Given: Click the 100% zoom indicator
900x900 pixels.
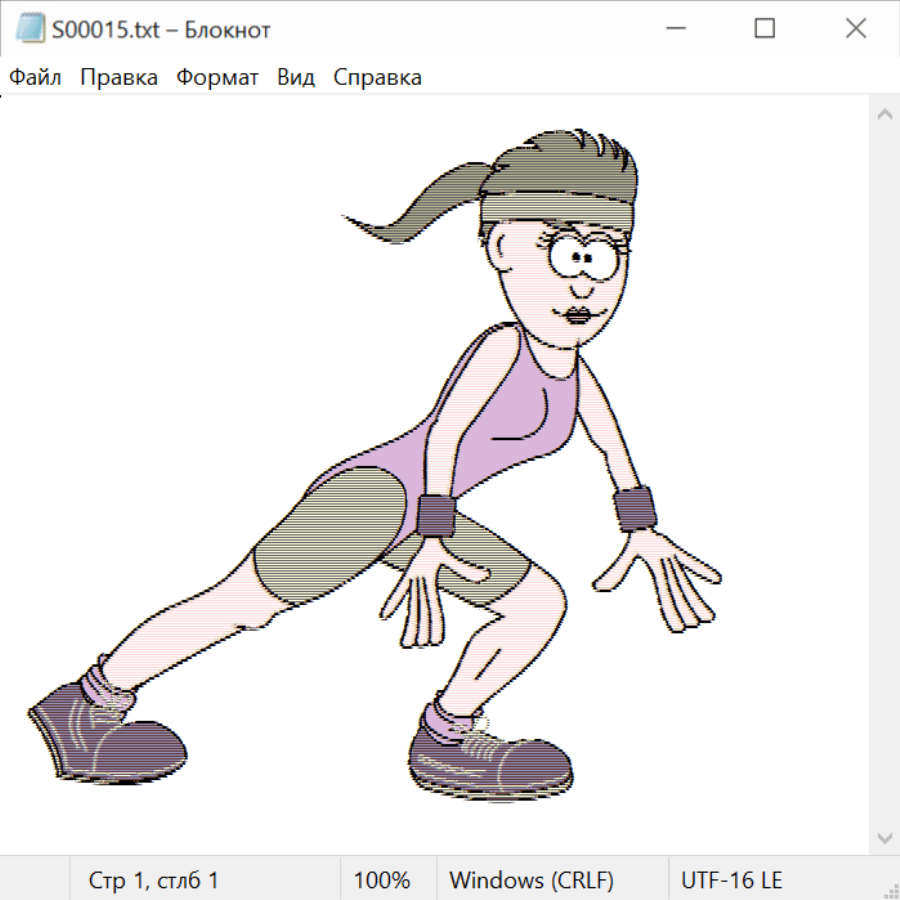Looking at the screenshot, I should click(382, 881).
